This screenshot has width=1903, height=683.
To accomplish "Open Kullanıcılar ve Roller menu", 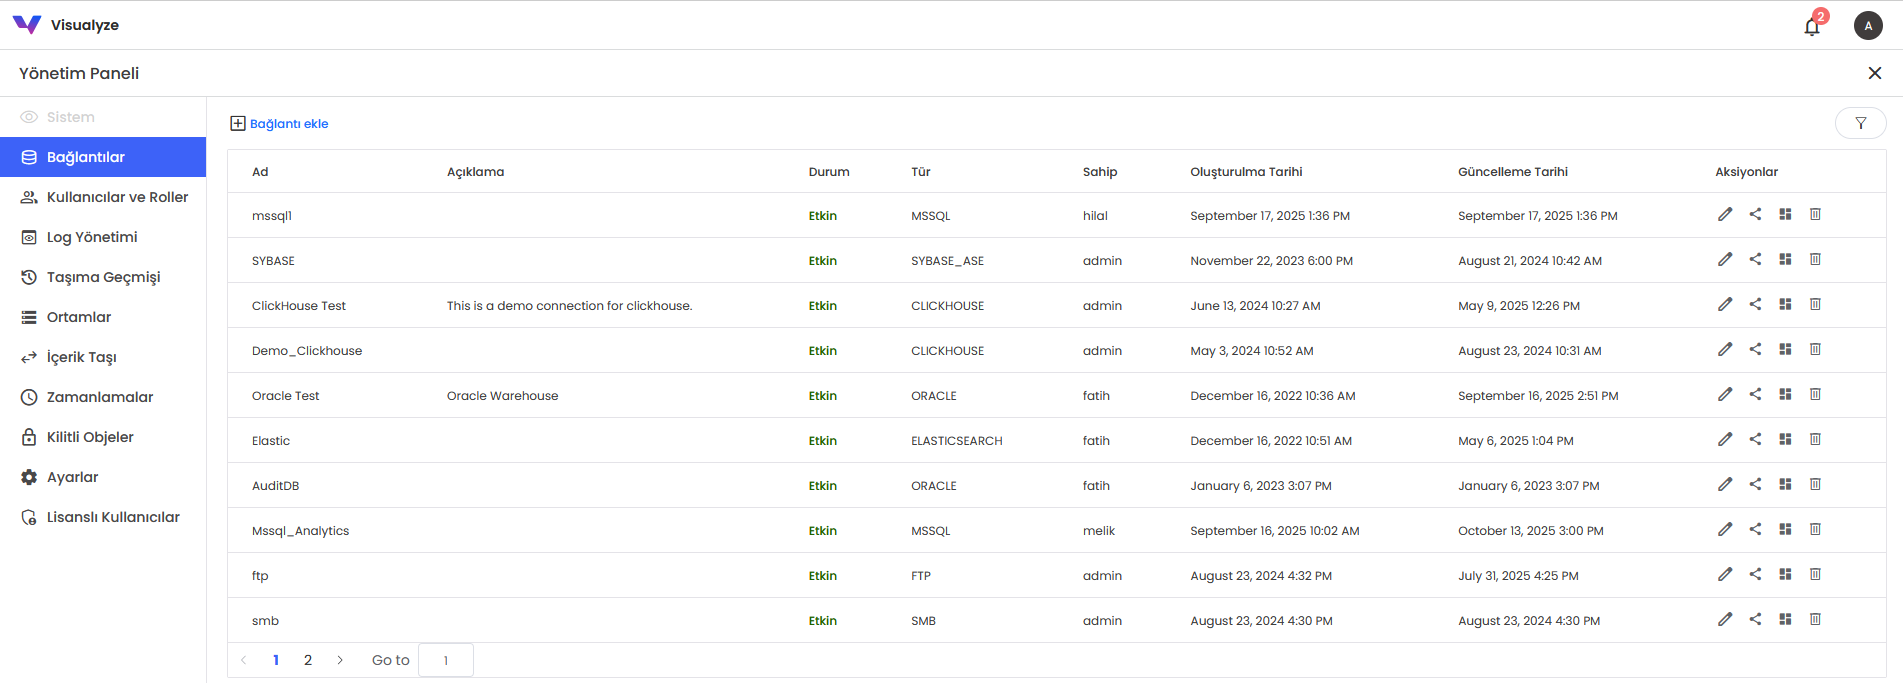I will [117, 197].
